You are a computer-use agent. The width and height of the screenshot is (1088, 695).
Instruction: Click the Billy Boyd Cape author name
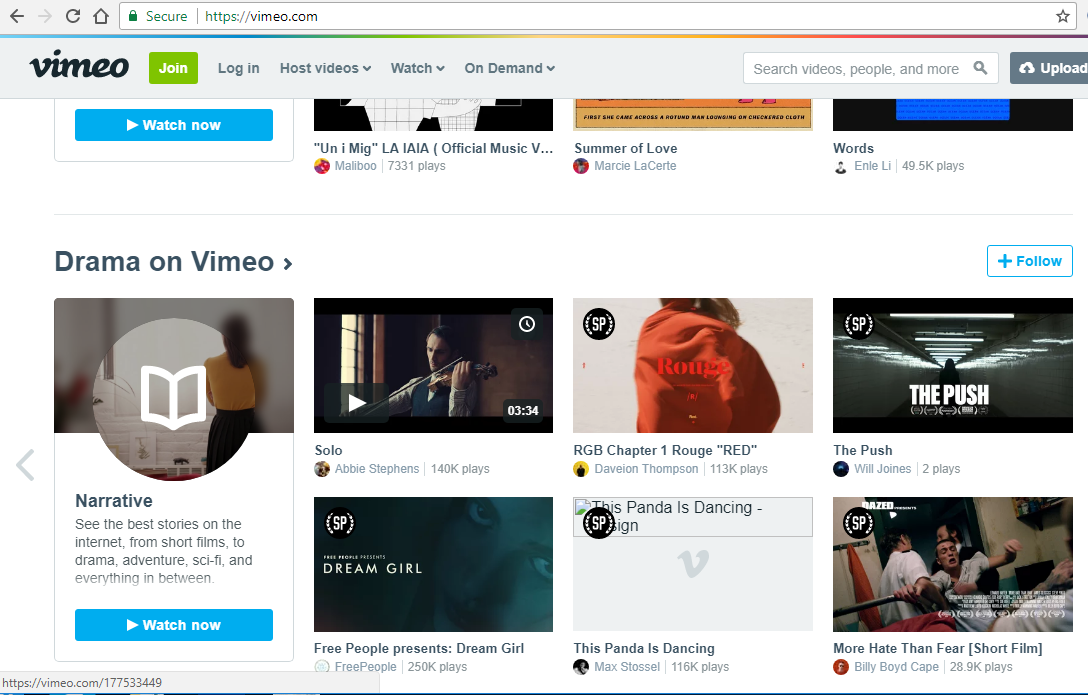coord(896,667)
